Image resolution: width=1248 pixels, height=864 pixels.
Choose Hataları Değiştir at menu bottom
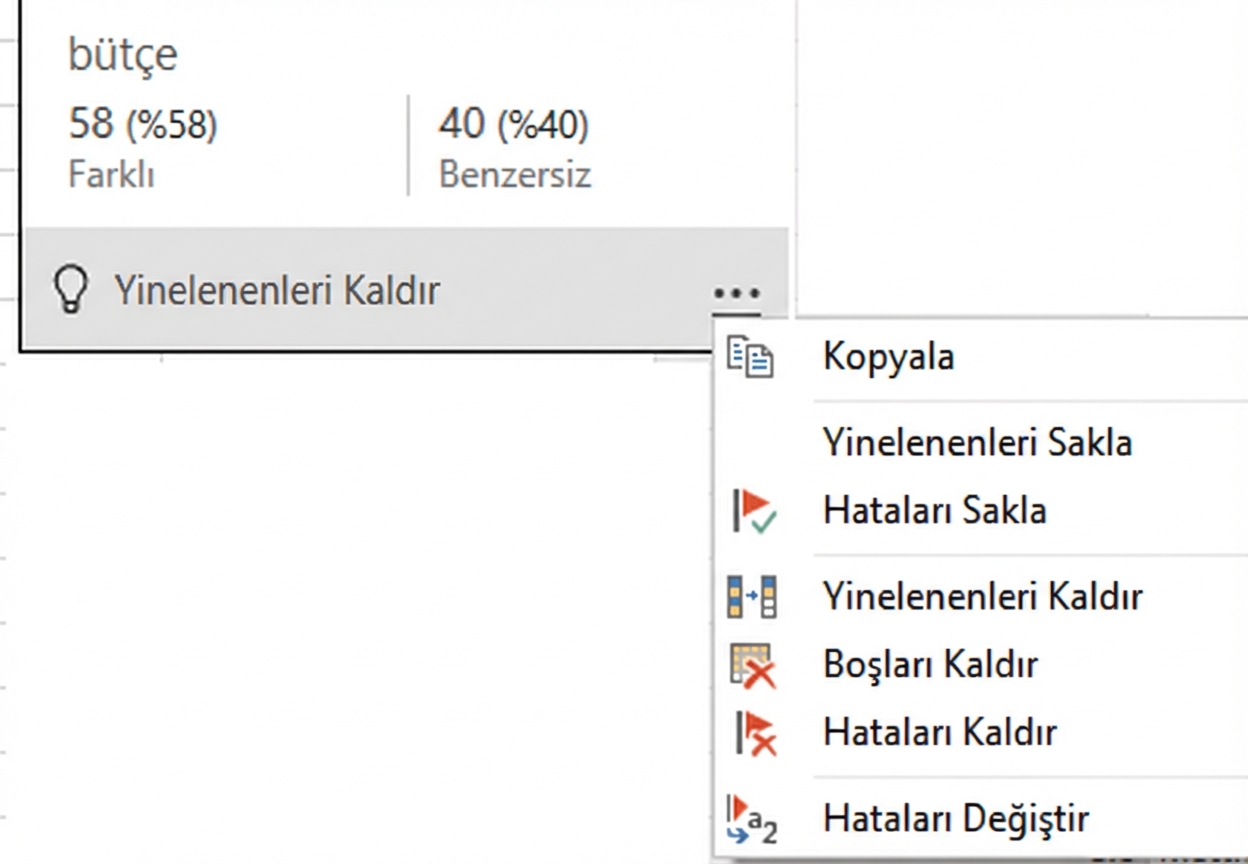tap(955, 817)
